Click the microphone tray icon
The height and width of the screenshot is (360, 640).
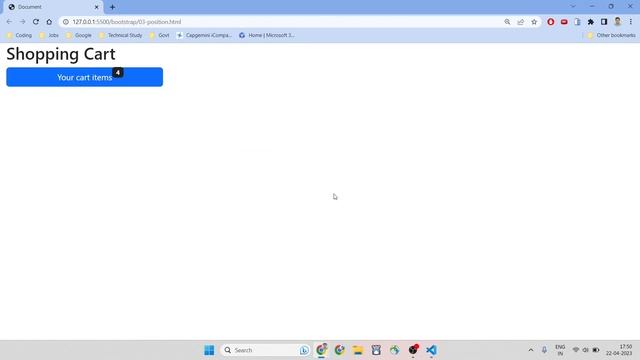tap(544, 350)
